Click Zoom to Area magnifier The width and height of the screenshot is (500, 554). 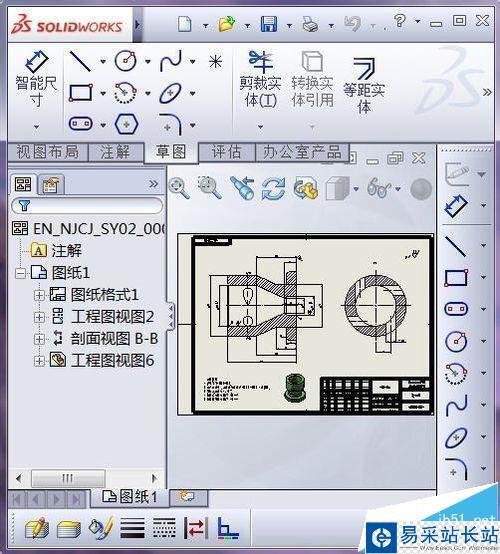point(210,187)
